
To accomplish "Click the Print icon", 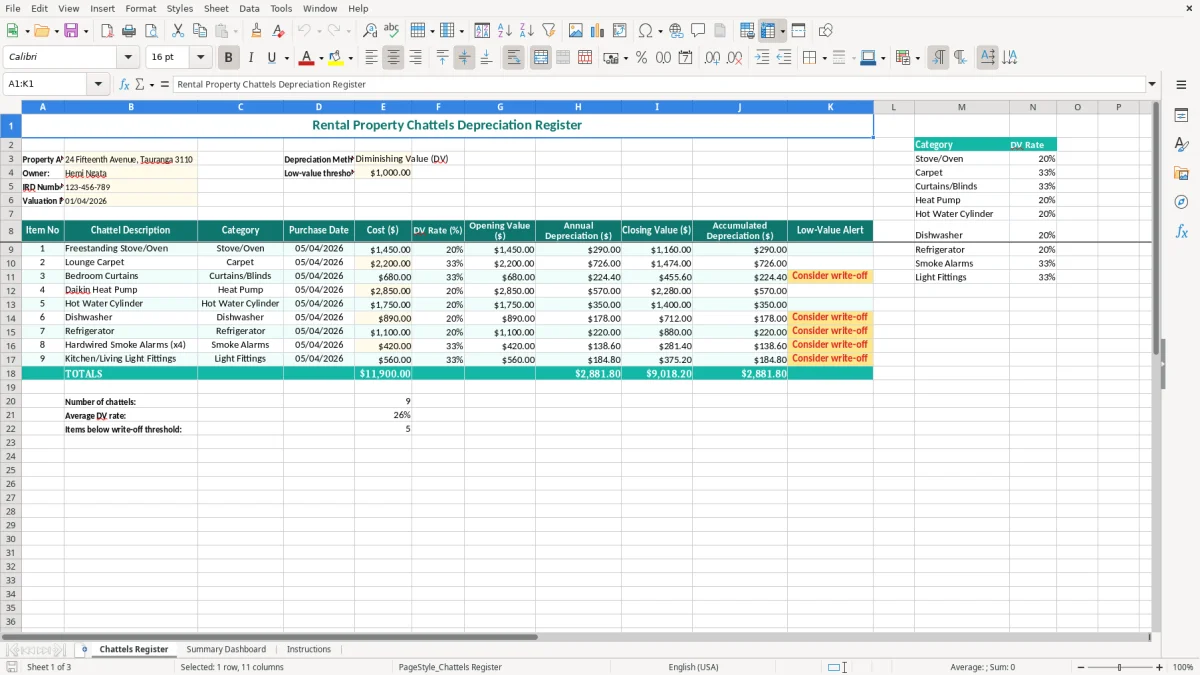I will click(x=129, y=31).
